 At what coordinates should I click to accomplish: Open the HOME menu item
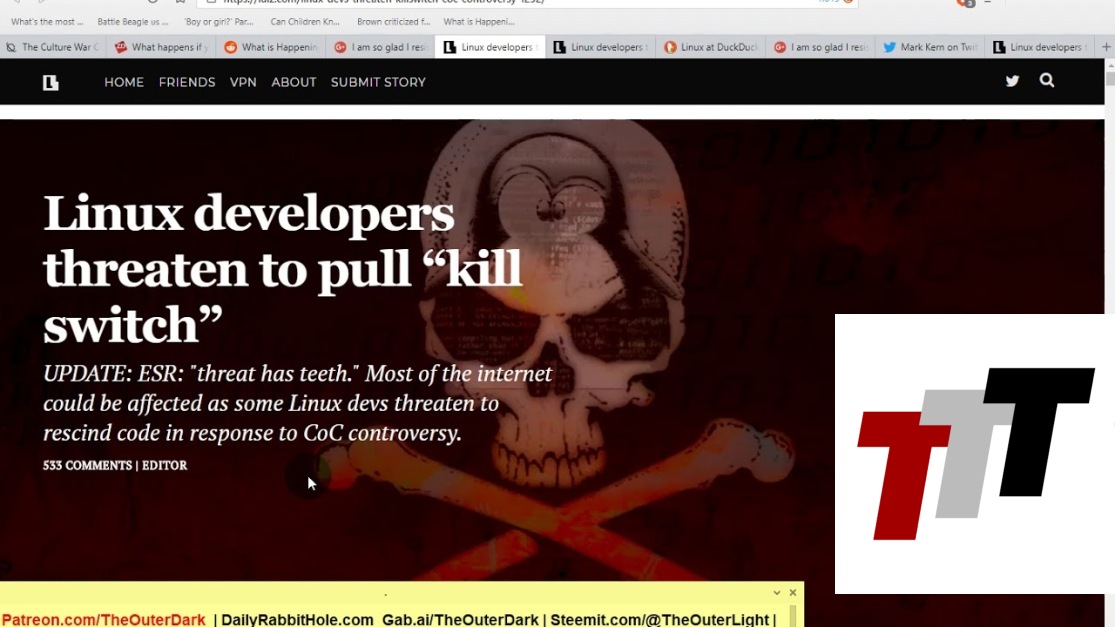pyautogui.click(x=124, y=82)
